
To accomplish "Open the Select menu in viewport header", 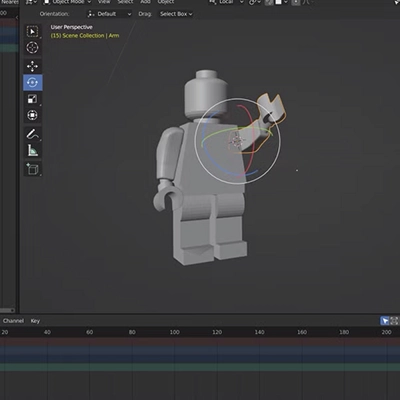I will click(125, 2).
